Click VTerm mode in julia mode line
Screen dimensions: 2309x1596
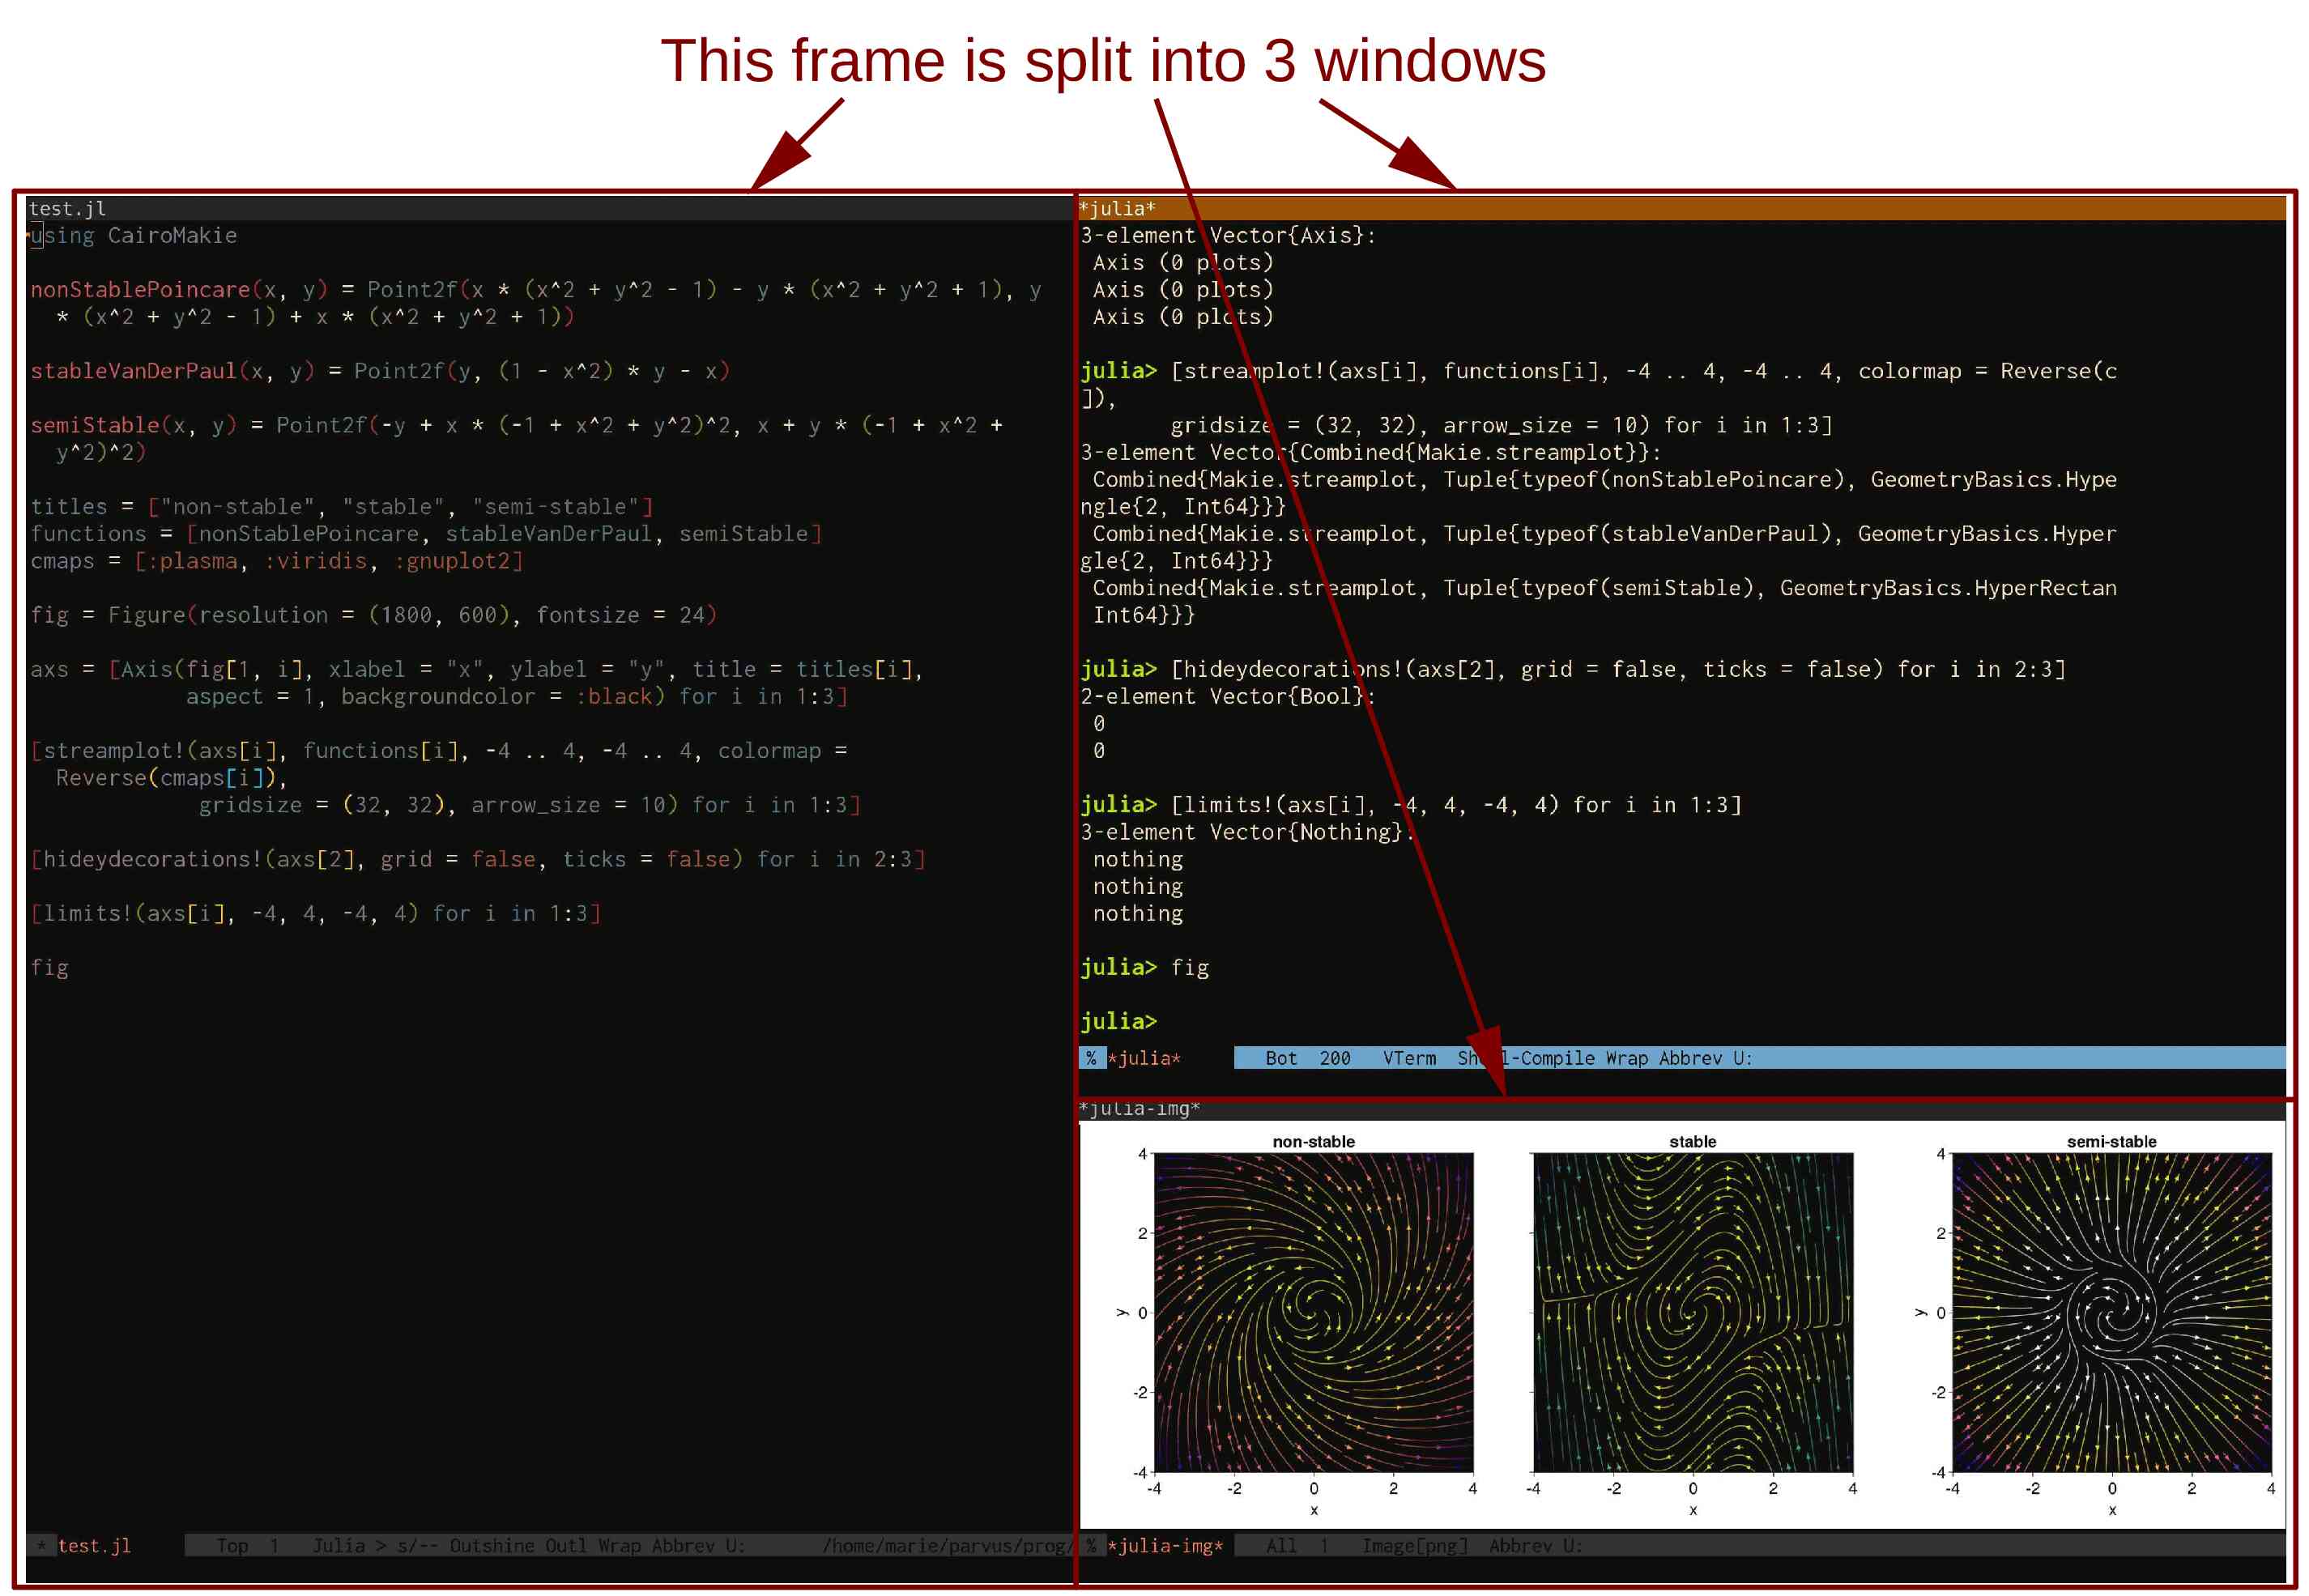click(1409, 1058)
